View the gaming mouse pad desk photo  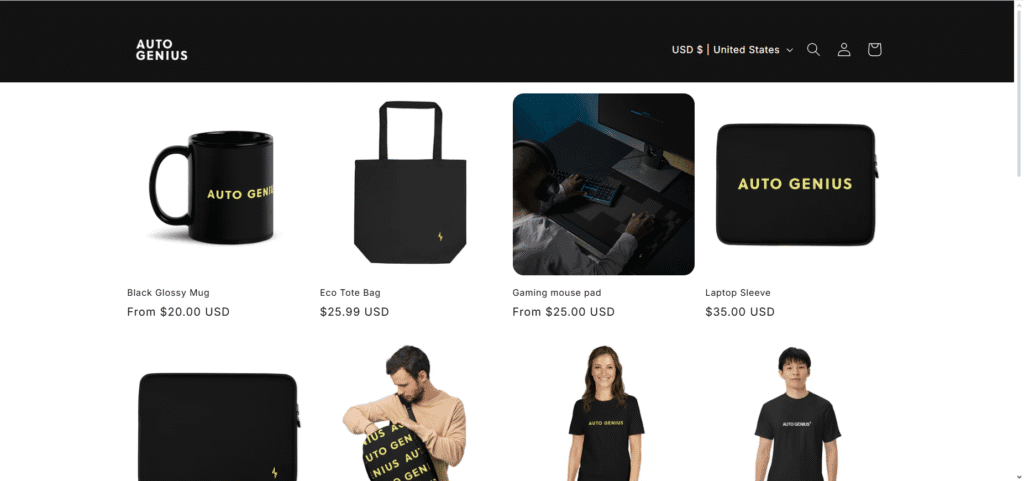click(x=603, y=184)
